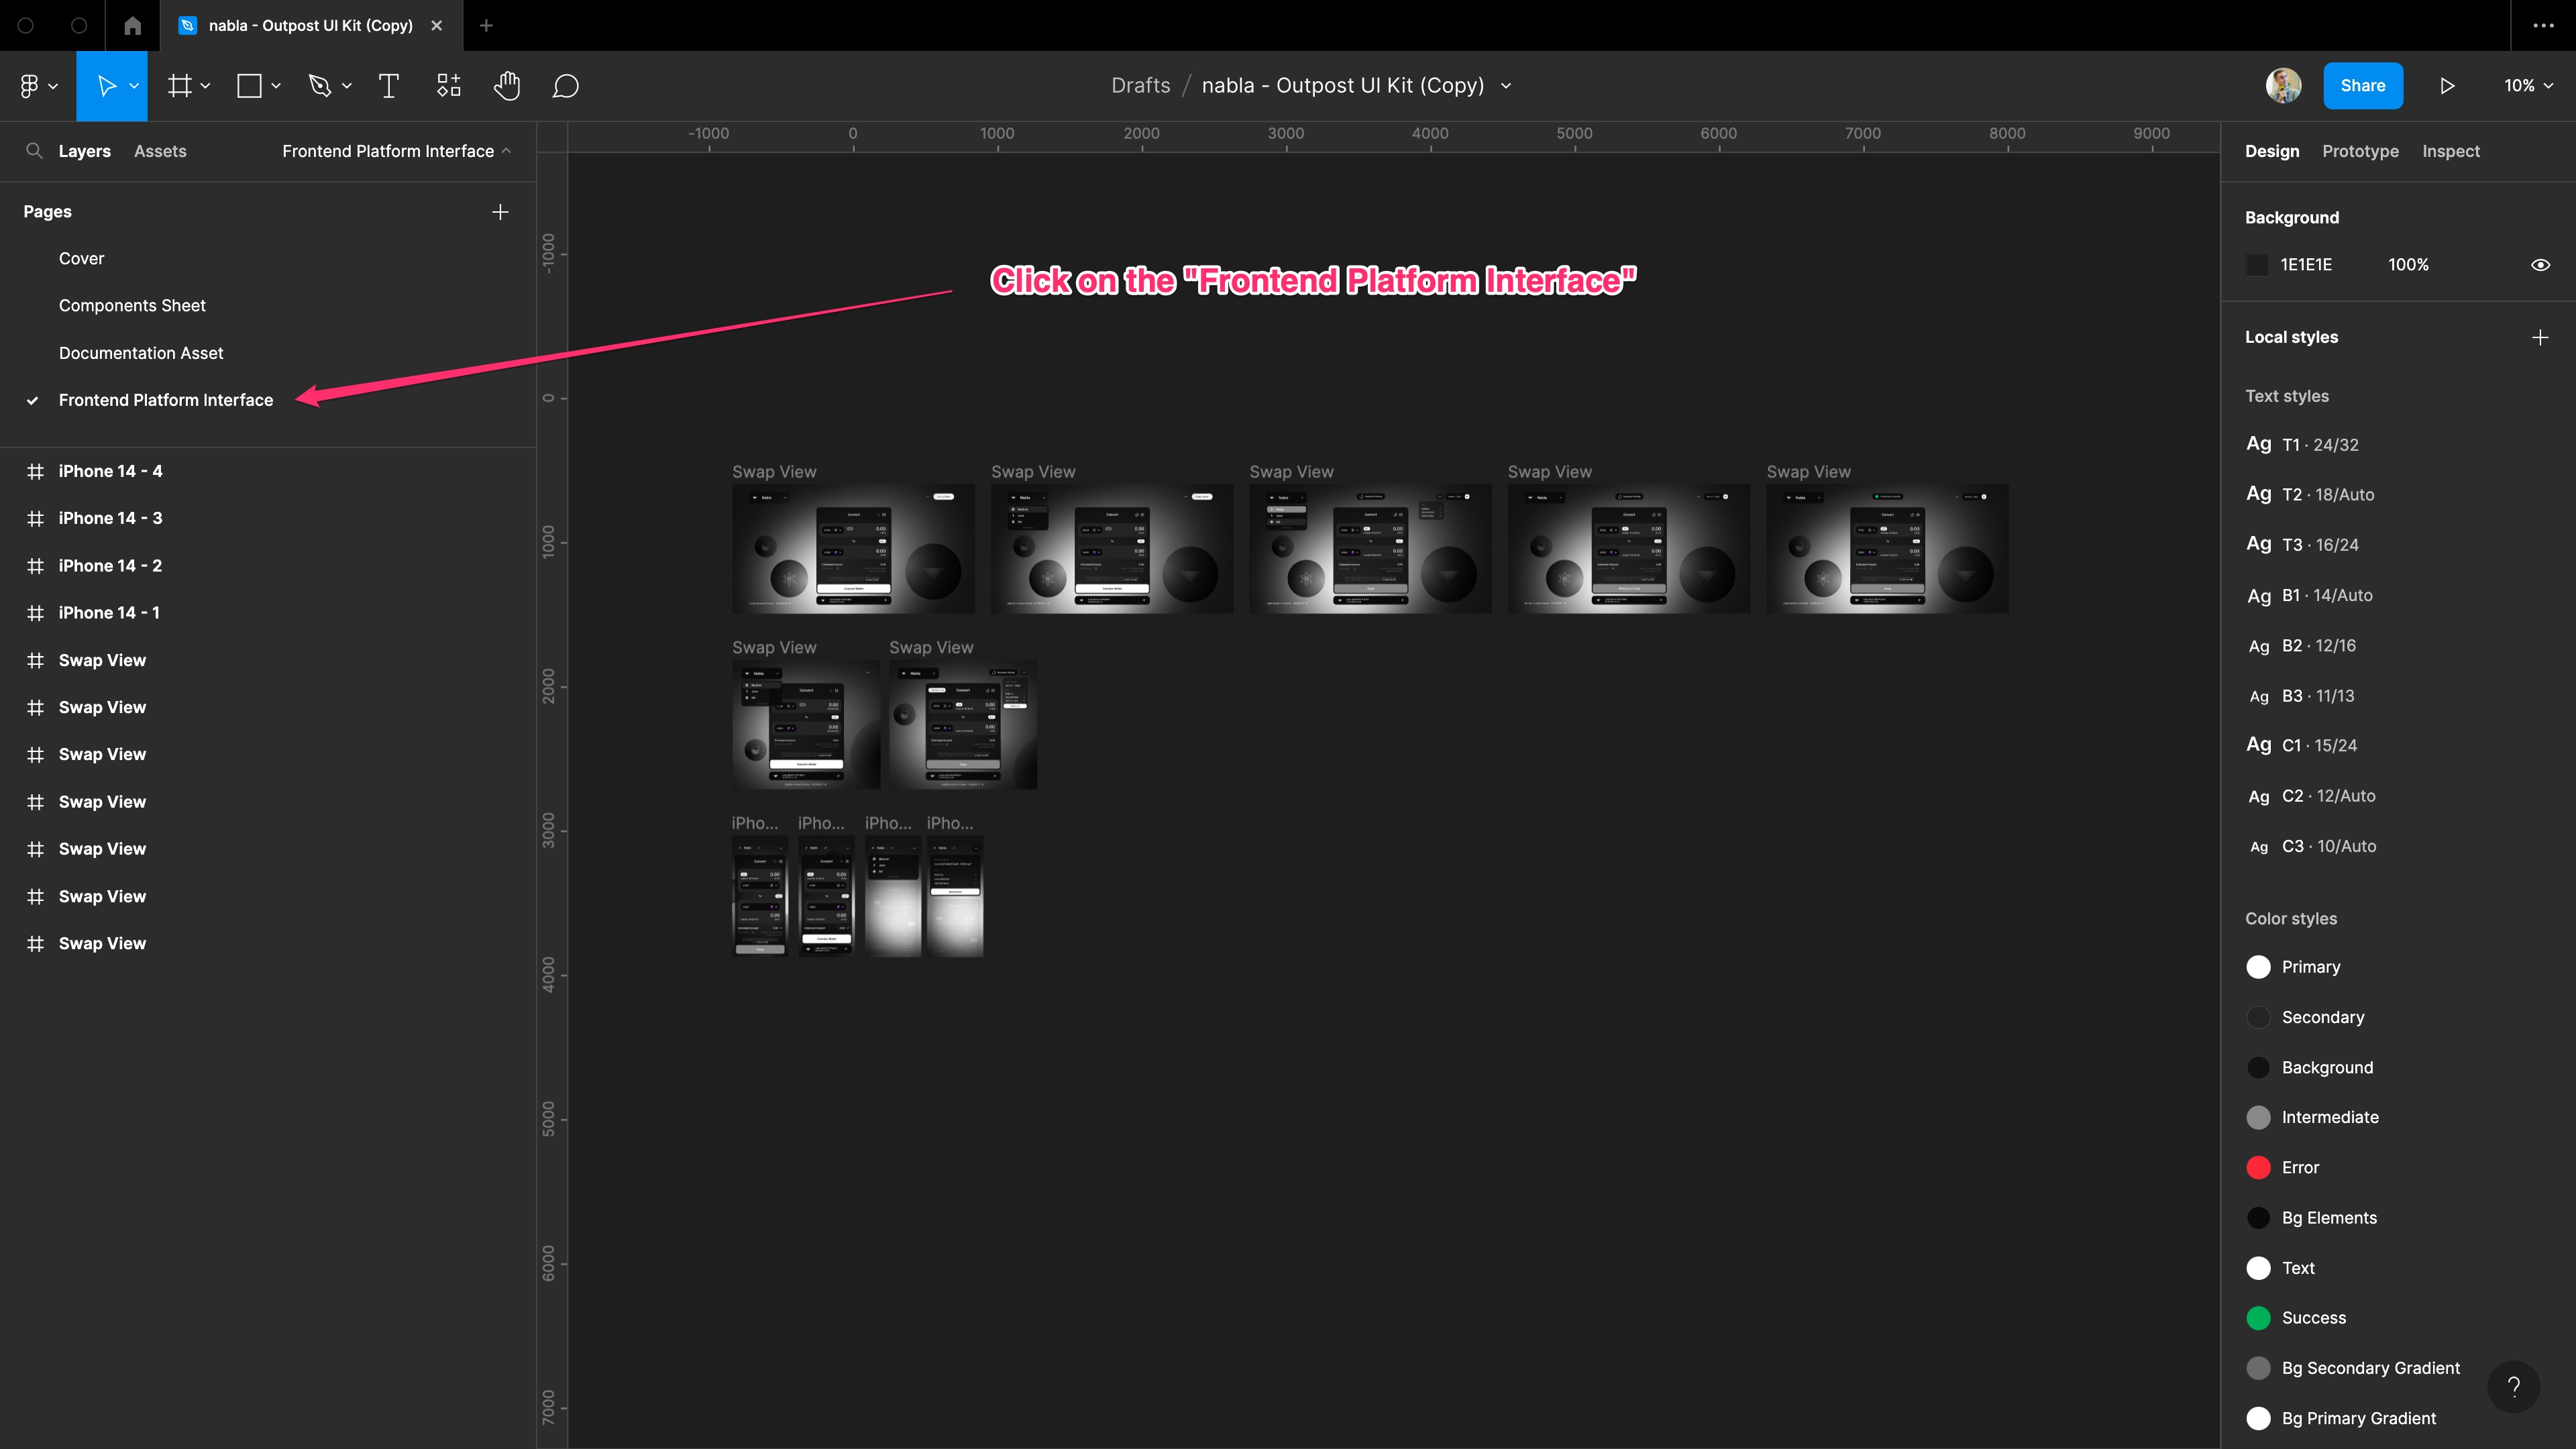Viewport: 2576px width, 1449px height.
Task: Switch to the Assets tab
Action: (x=160, y=151)
